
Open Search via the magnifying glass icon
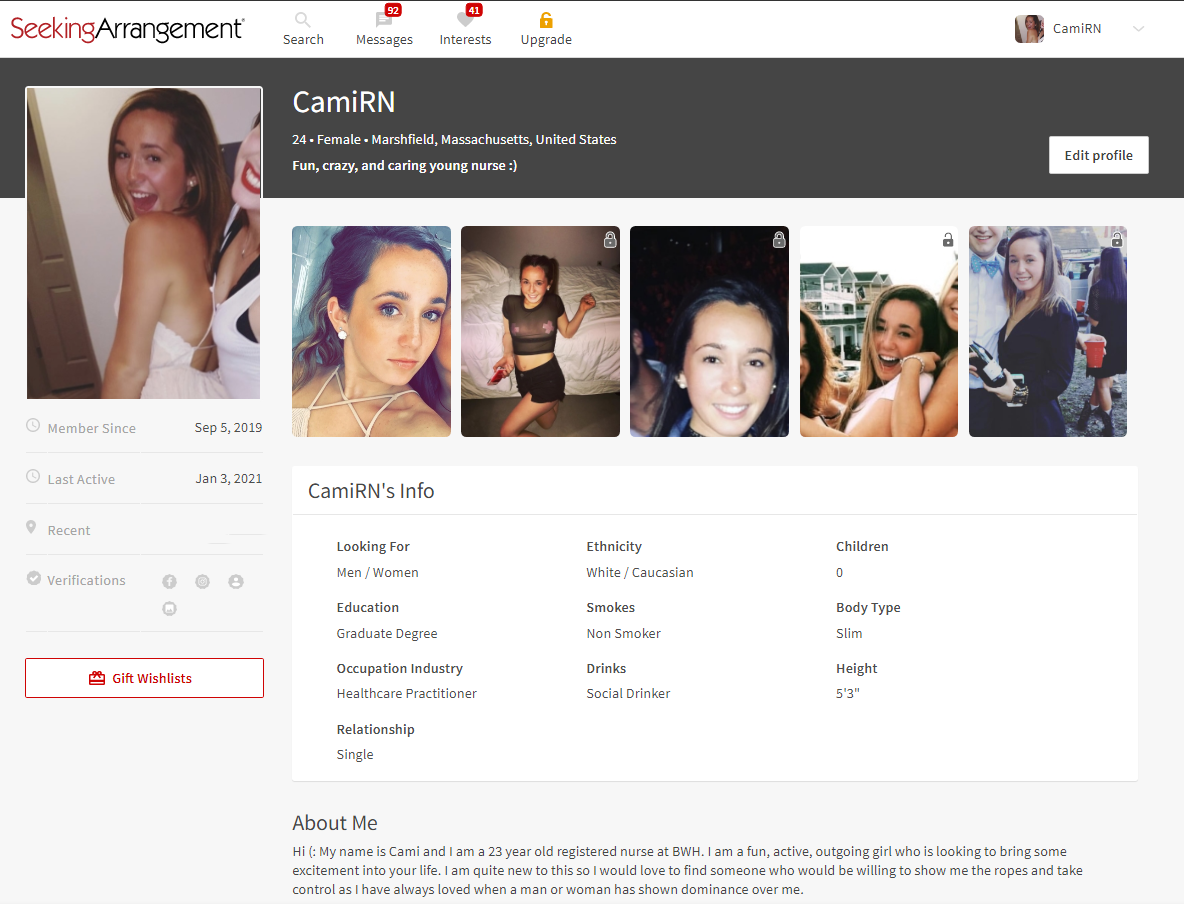coord(302,20)
